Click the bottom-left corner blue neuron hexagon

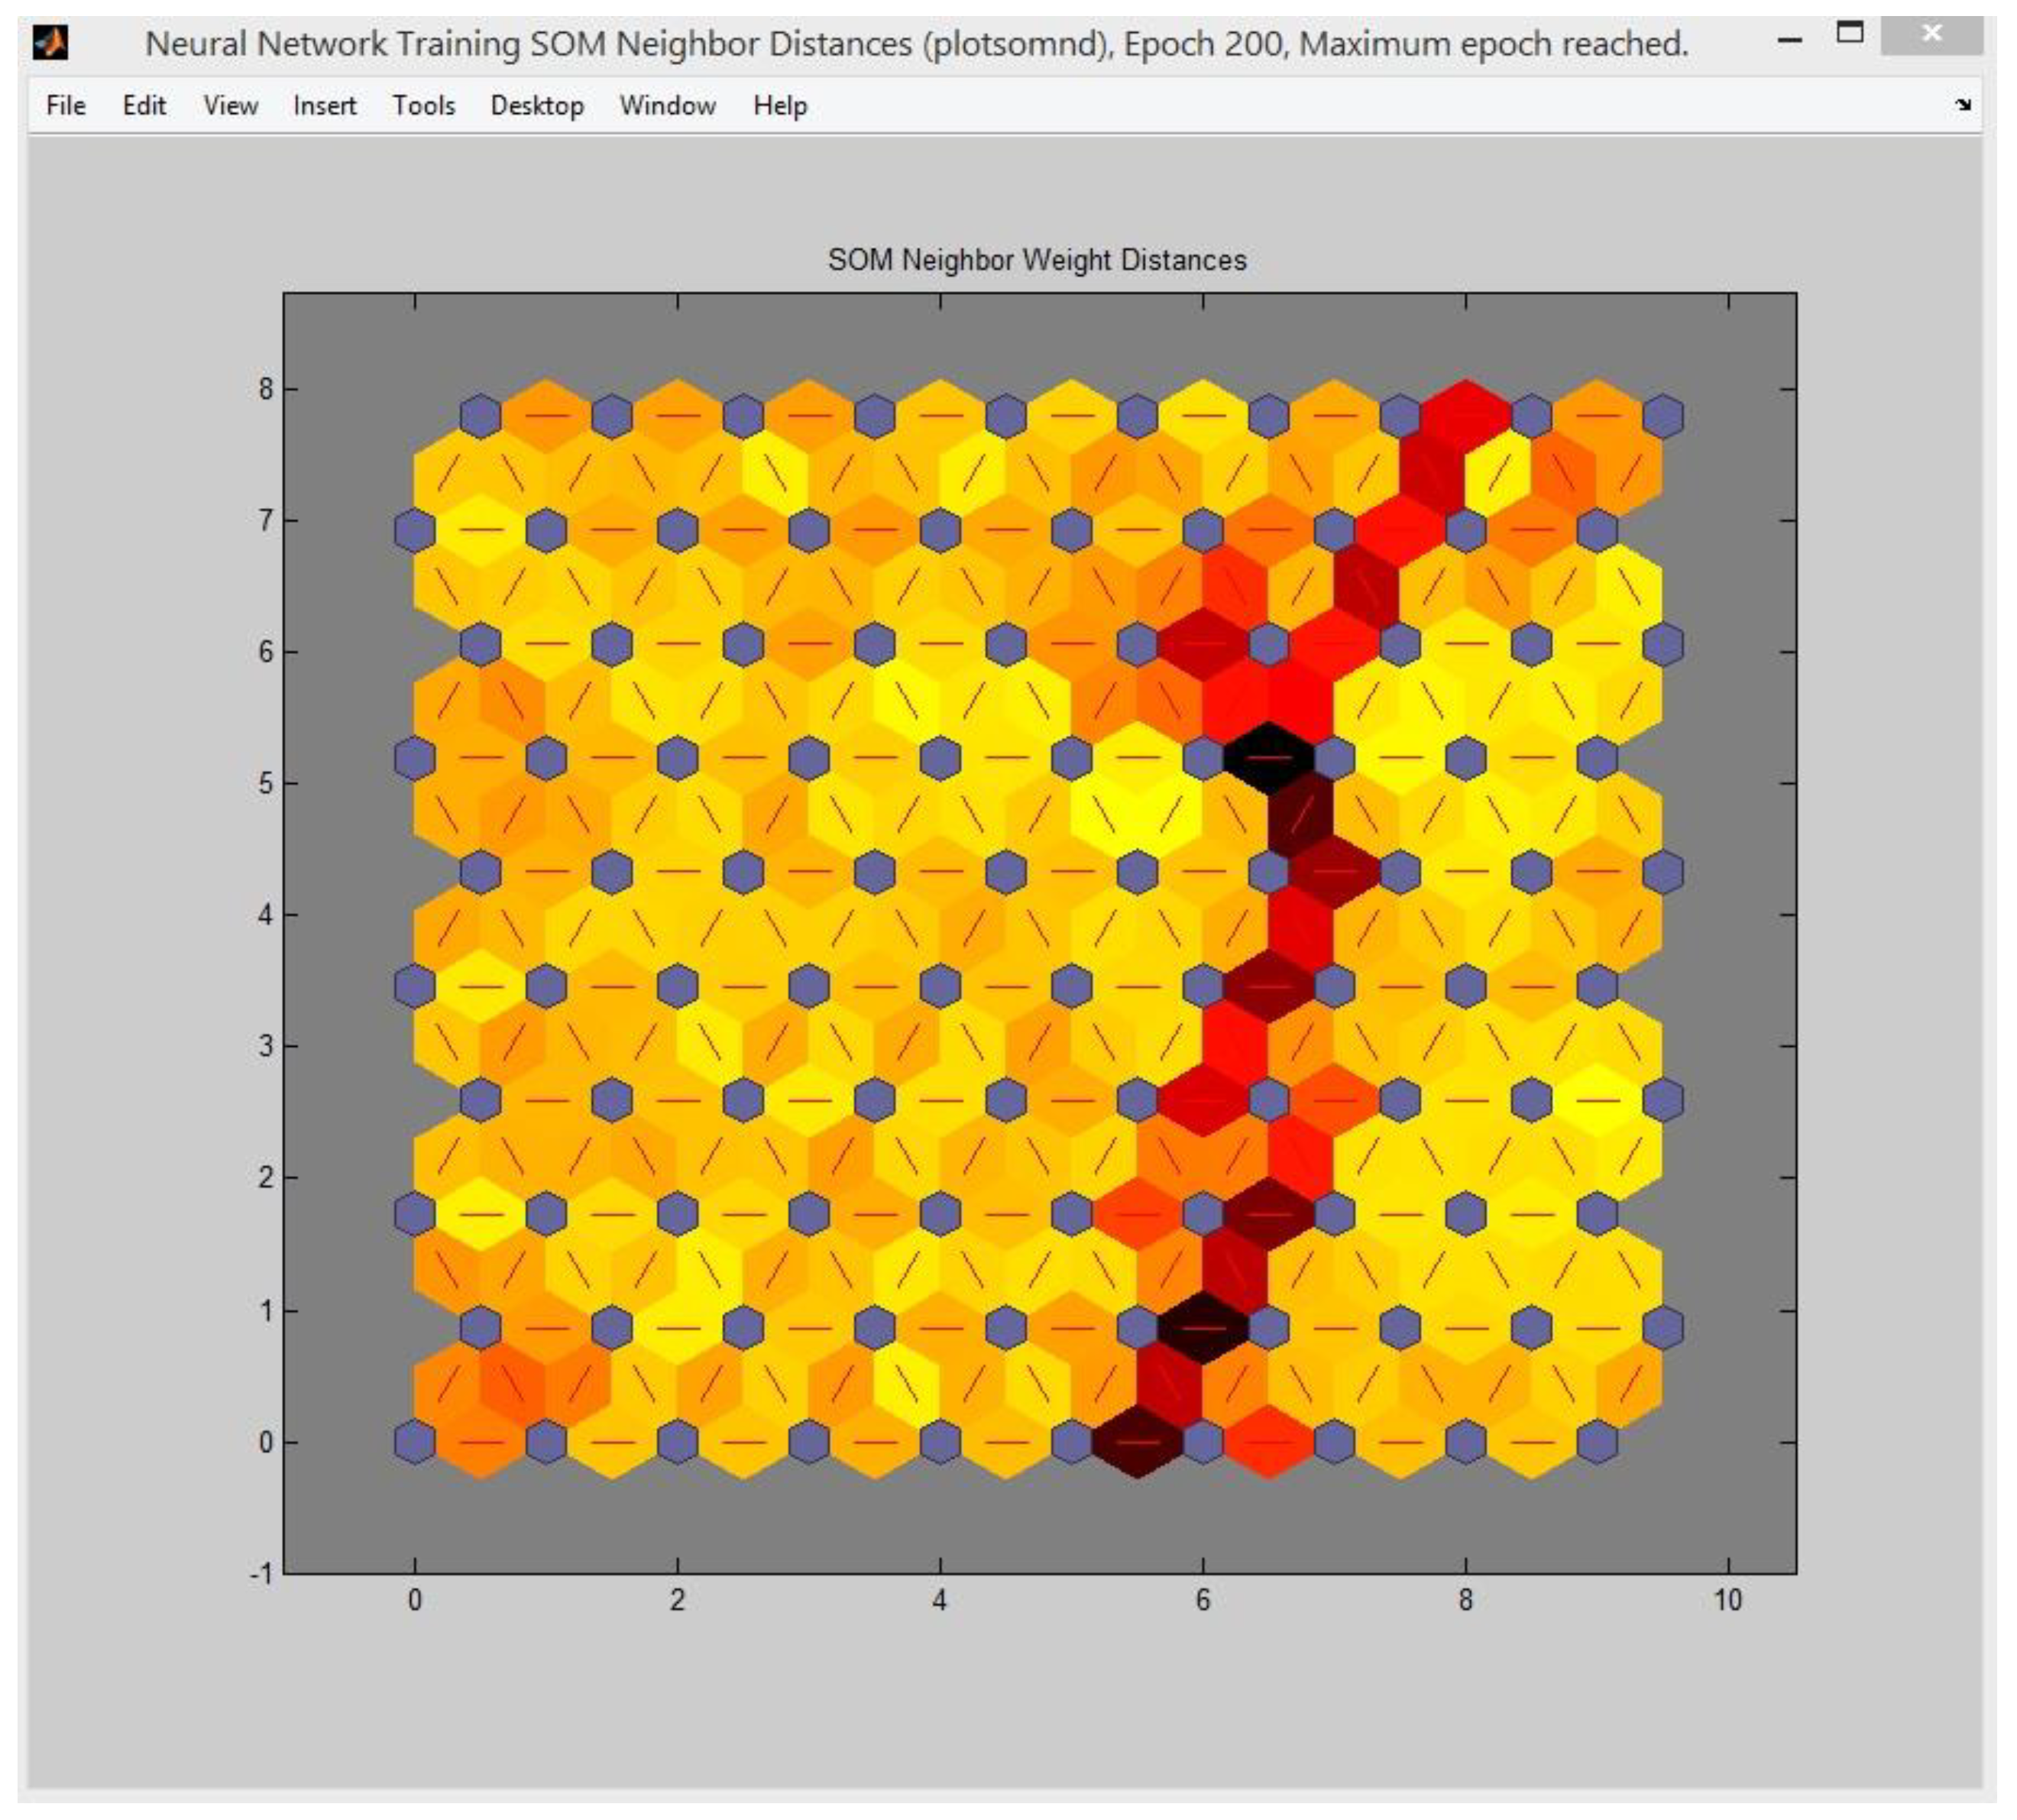[414, 1442]
